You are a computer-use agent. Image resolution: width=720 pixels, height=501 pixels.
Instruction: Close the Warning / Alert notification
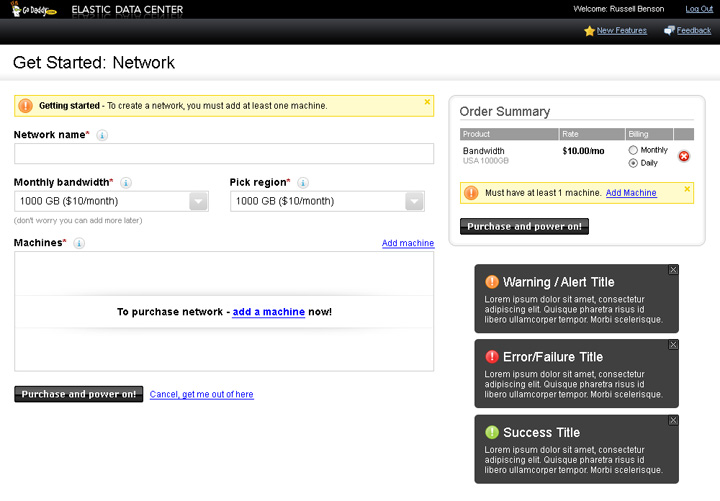[x=673, y=270]
